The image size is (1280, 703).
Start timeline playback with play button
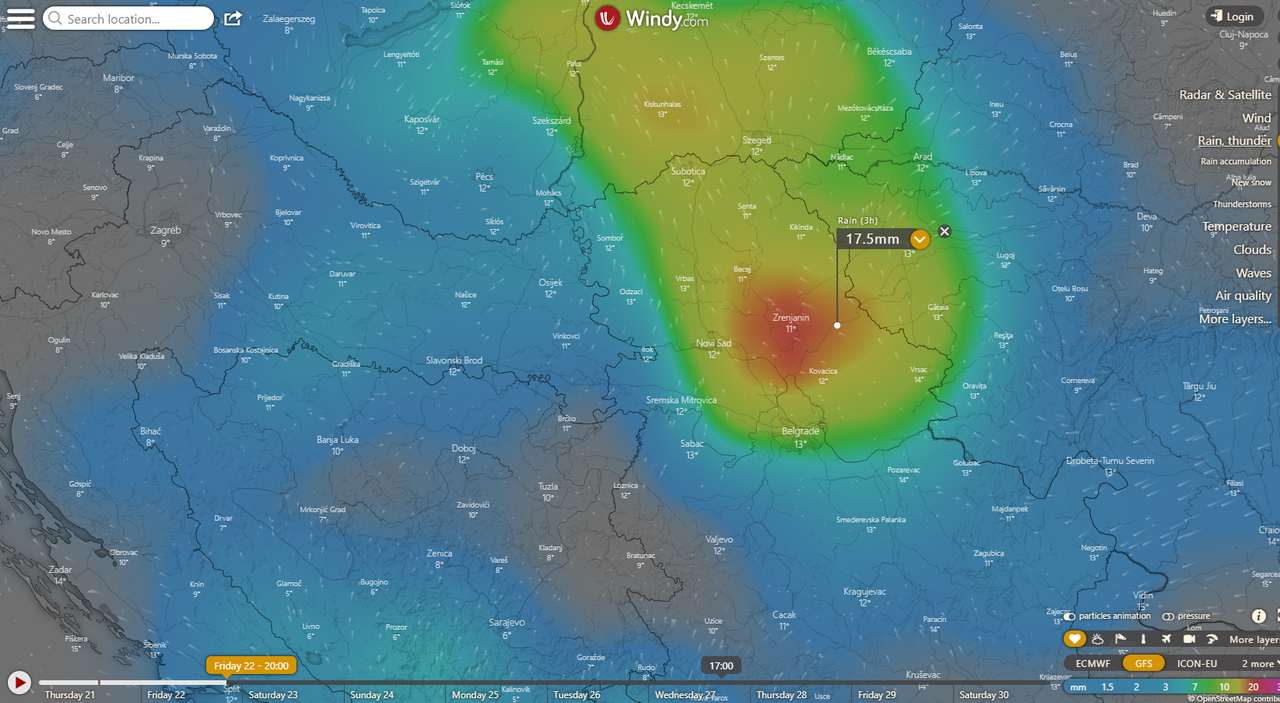pyautogui.click(x=19, y=682)
